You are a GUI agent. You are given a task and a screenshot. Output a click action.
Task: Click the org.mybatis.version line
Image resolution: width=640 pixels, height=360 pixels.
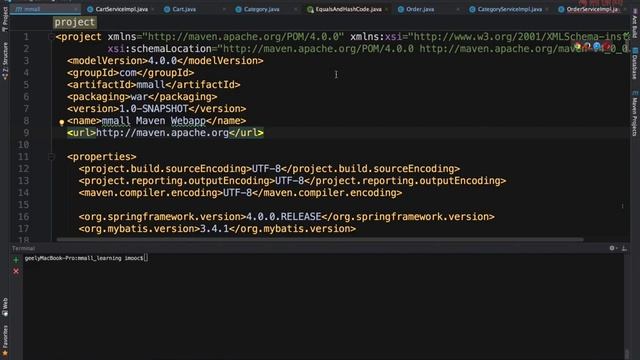(217, 229)
